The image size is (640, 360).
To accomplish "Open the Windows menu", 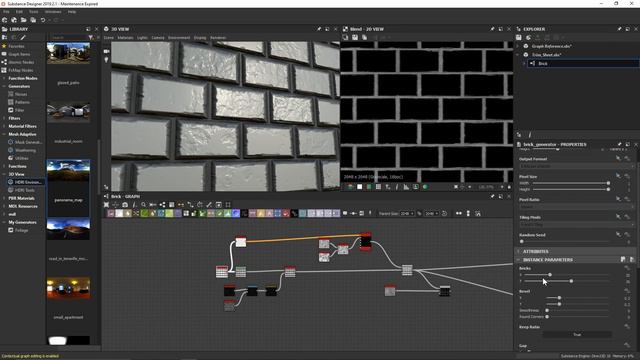I will pos(53,12).
